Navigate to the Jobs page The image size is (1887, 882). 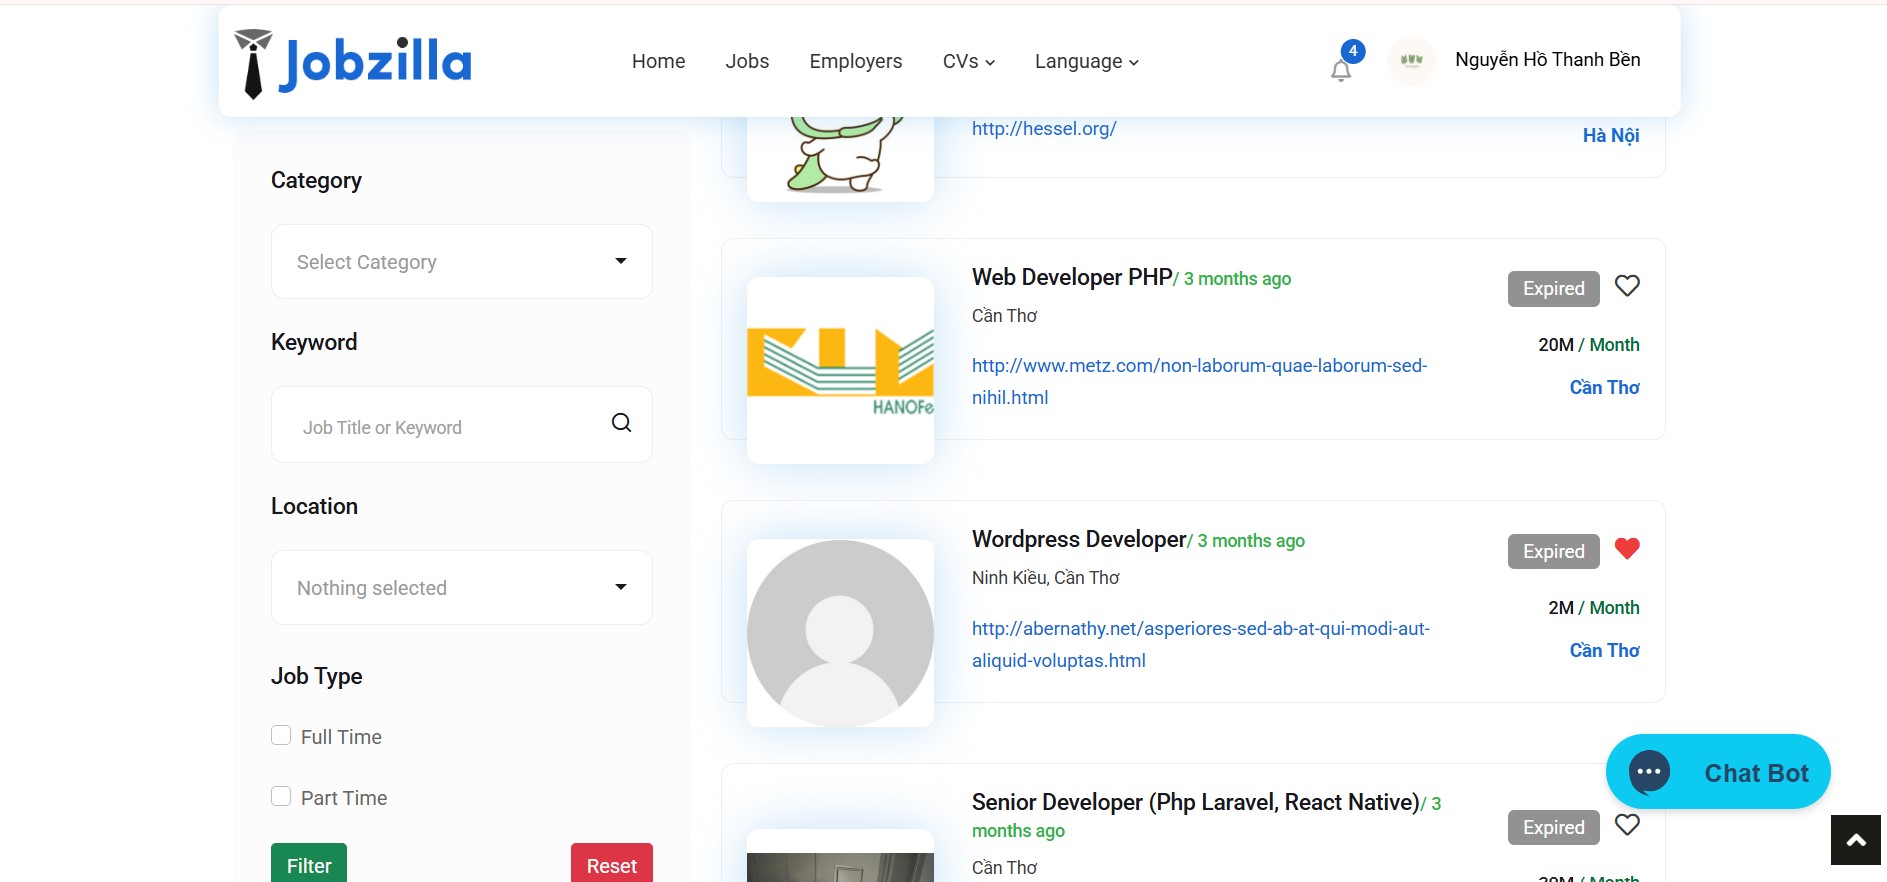tap(747, 62)
